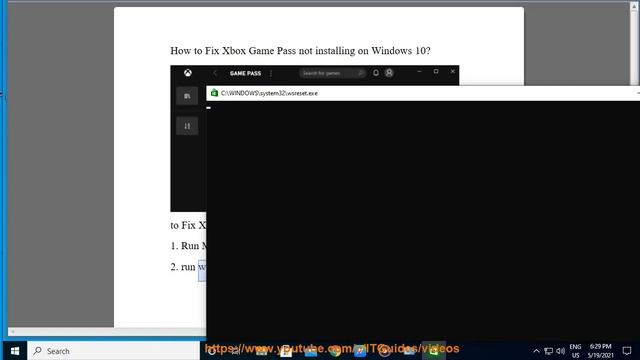
Task: Open the Action Center notification icon
Action: point(627,351)
